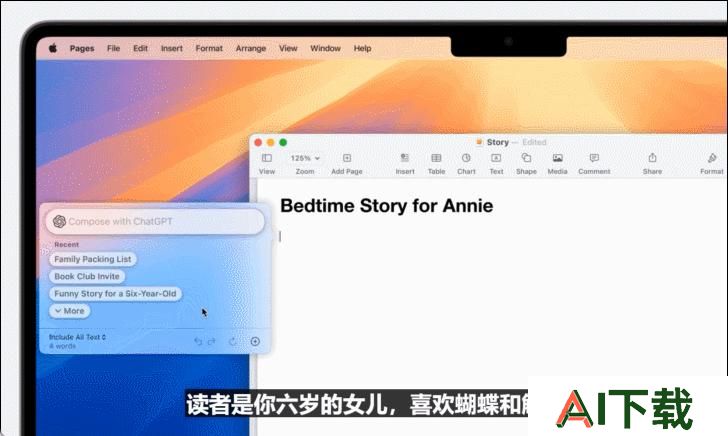
Task: Click the Add Page toolbar icon
Action: [347, 158]
